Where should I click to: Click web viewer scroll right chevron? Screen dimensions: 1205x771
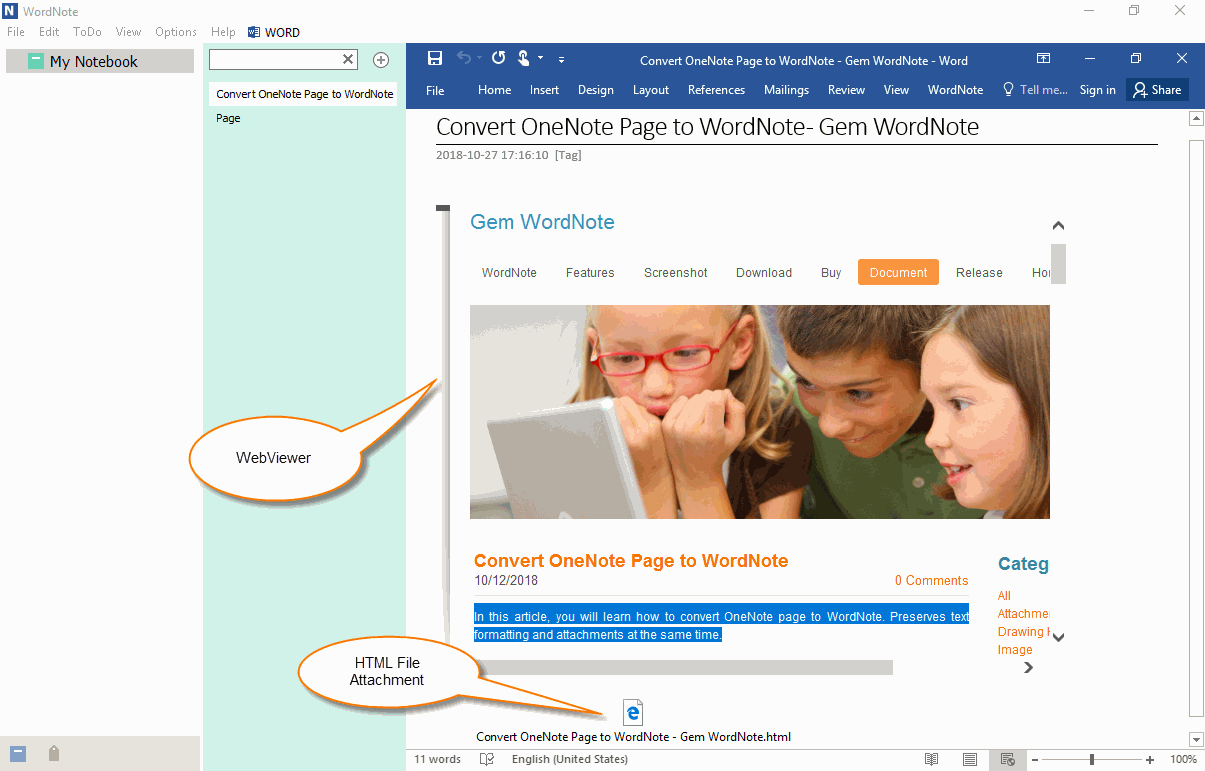point(1029,667)
